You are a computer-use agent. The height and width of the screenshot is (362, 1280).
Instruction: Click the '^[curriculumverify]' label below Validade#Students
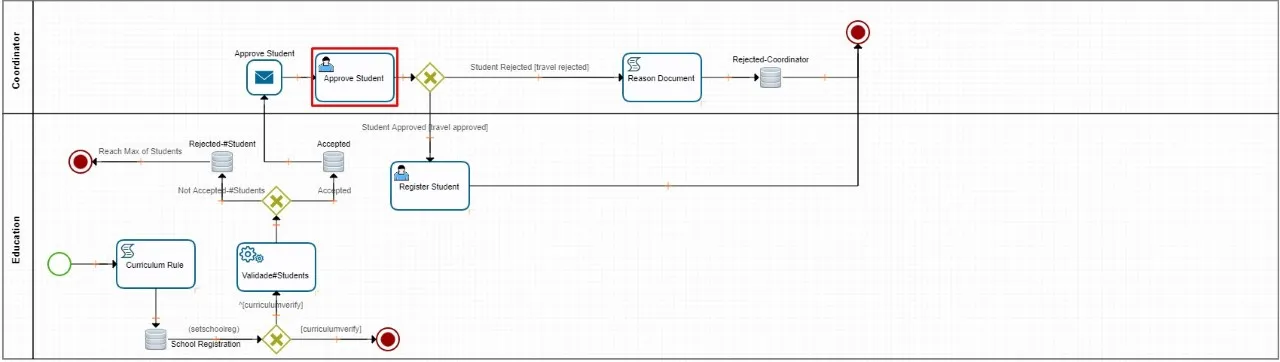click(x=270, y=304)
